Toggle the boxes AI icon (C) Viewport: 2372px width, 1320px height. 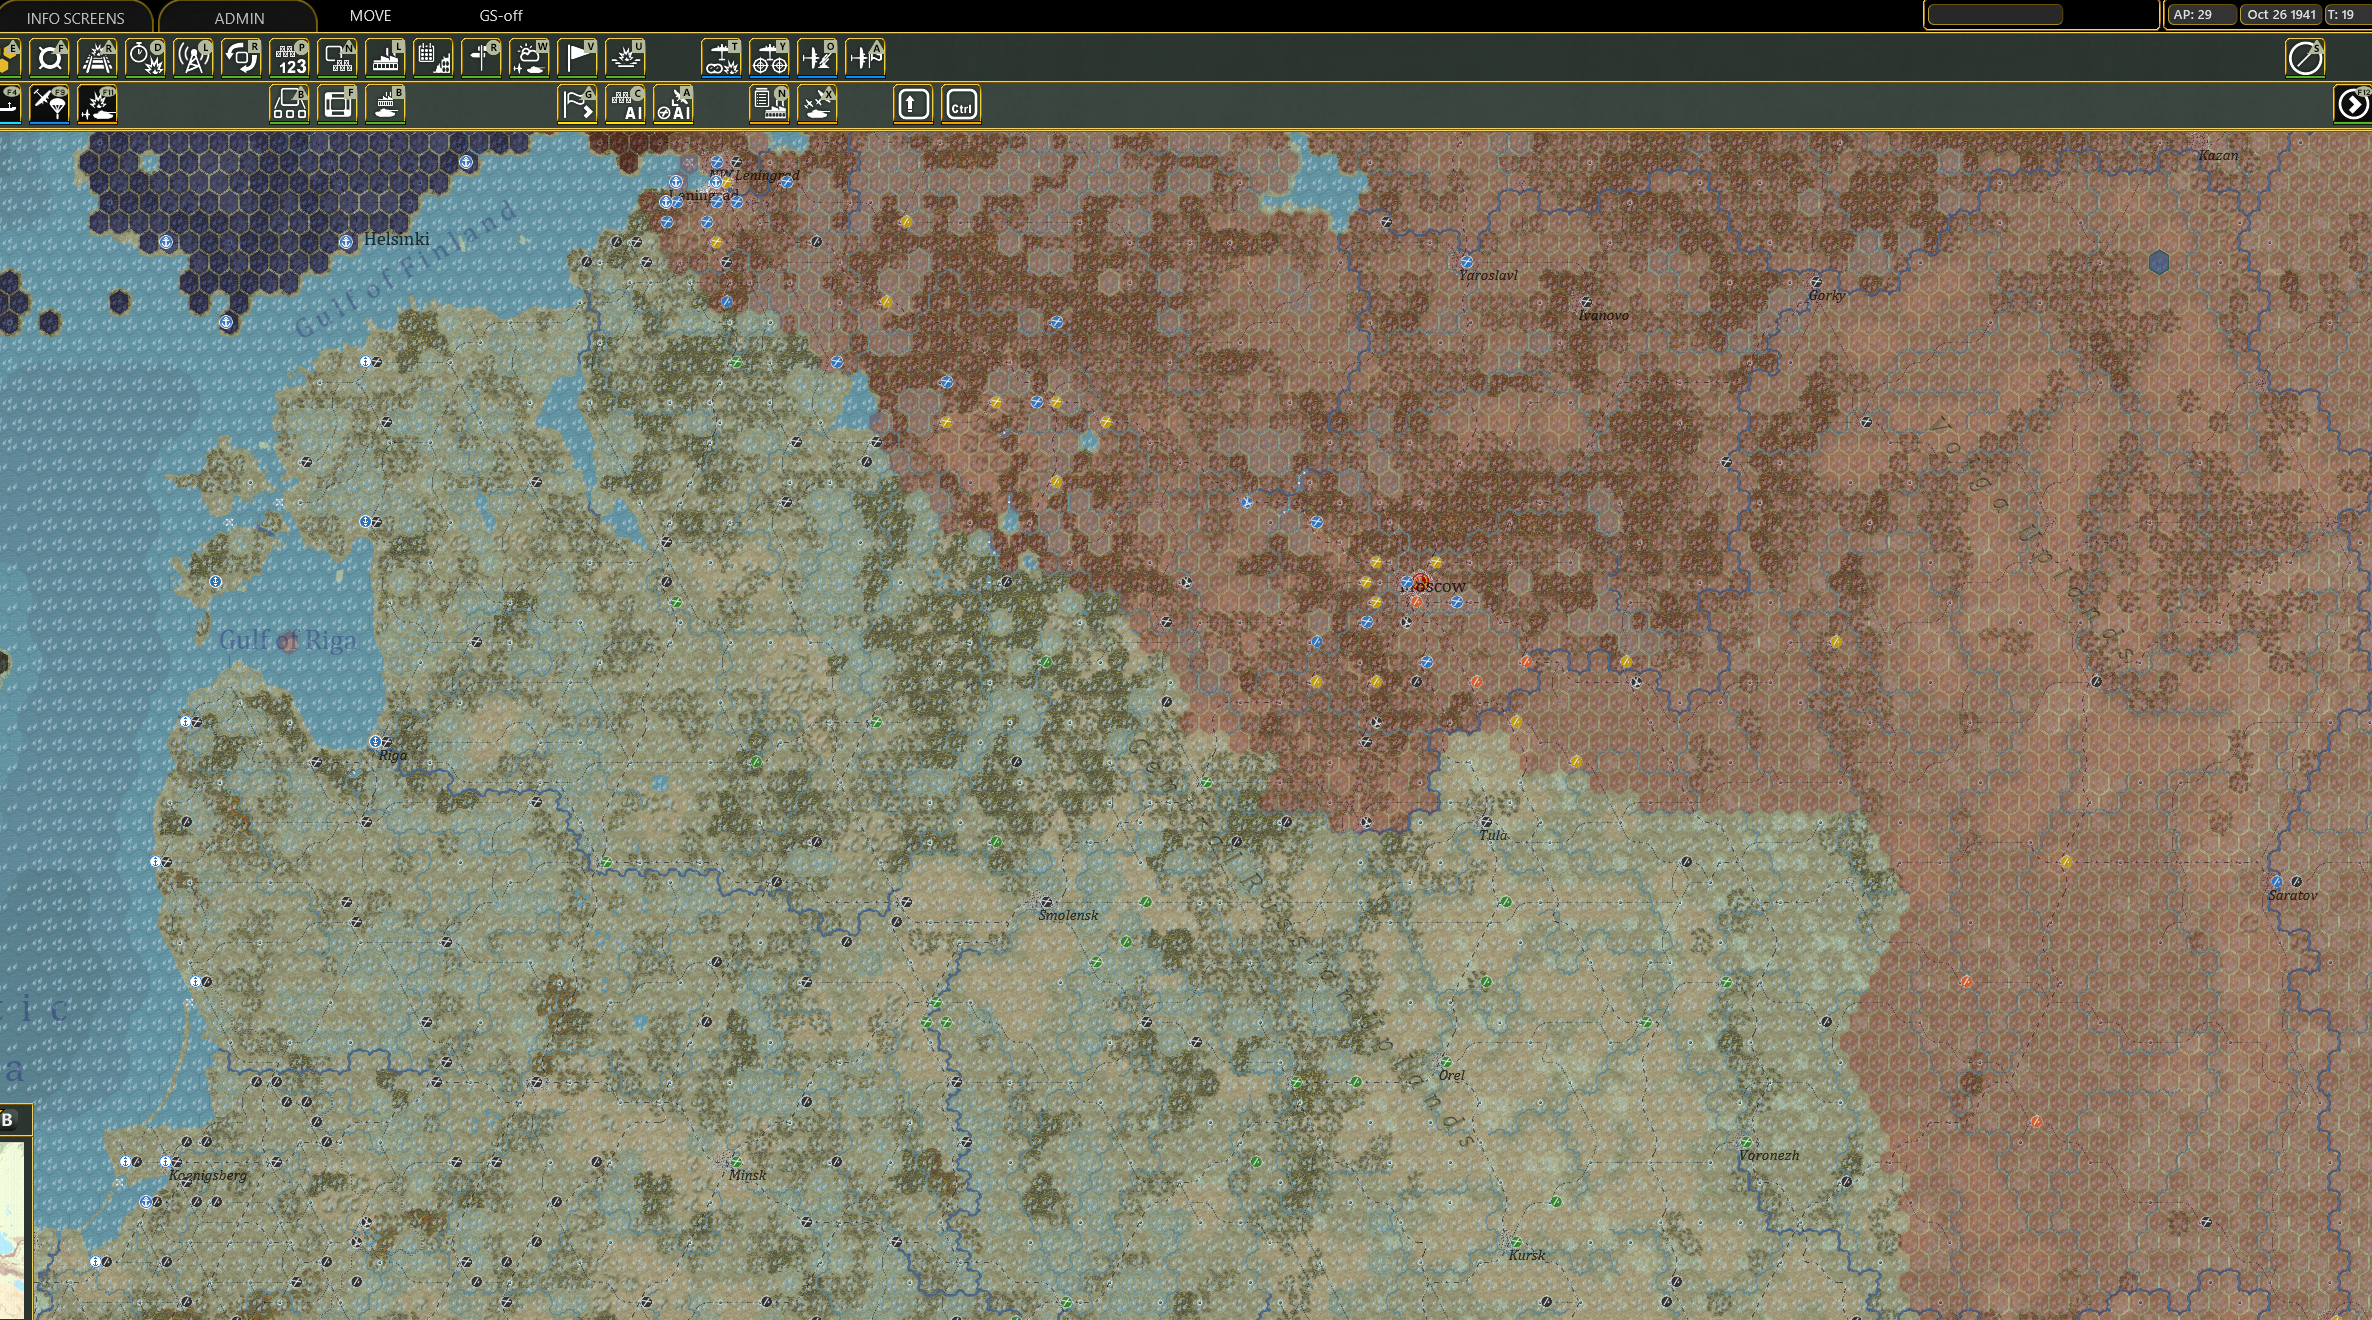[x=626, y=104]
